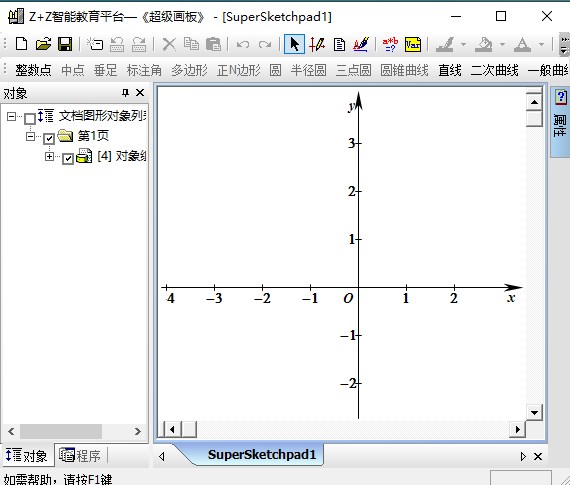The height and width of the screenshot is (485, 570).
Task: Toggle the document object list root checkbox
Action: [x=30, y=119]
